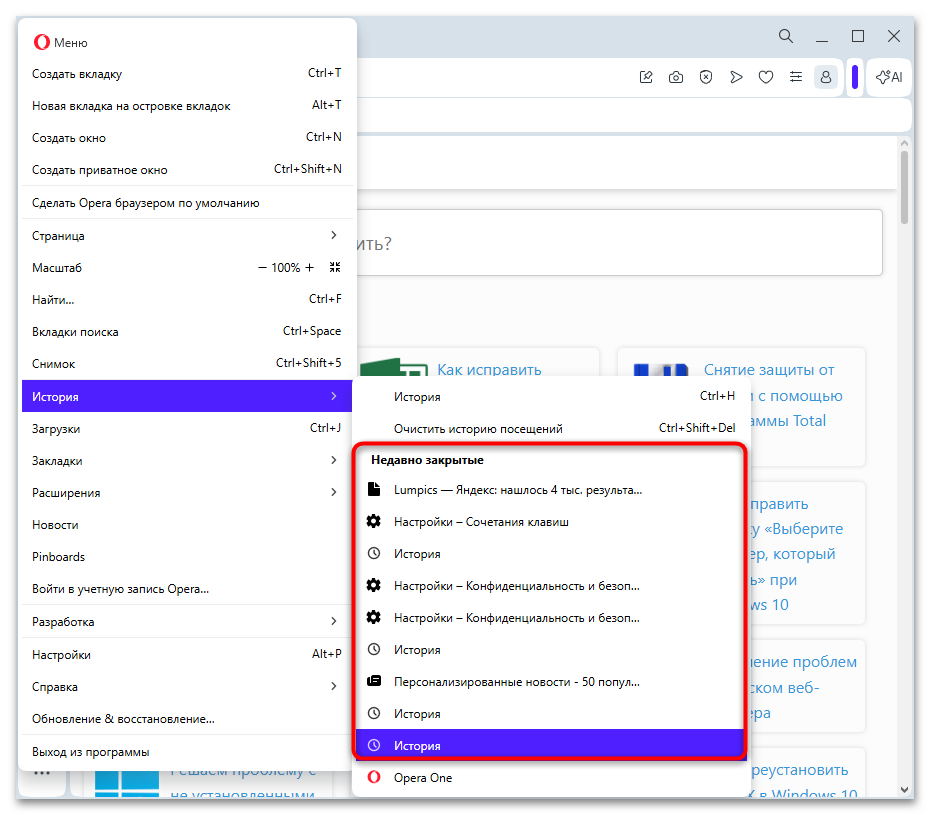Click the edit page note icon in toolbar
The width and height of the screenshot is (930, 815).
tap(646, 77)
